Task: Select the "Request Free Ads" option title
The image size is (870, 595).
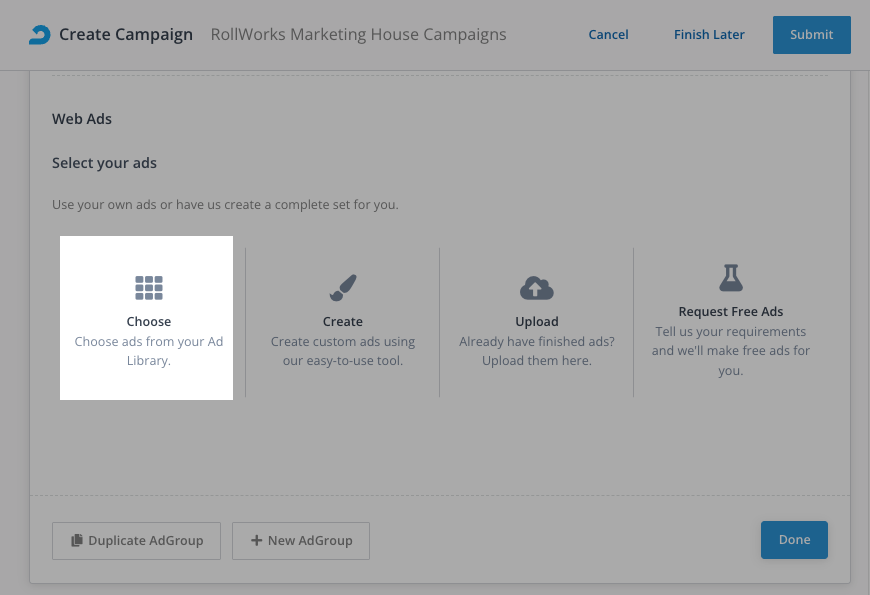Action: [x=731, y=312]
